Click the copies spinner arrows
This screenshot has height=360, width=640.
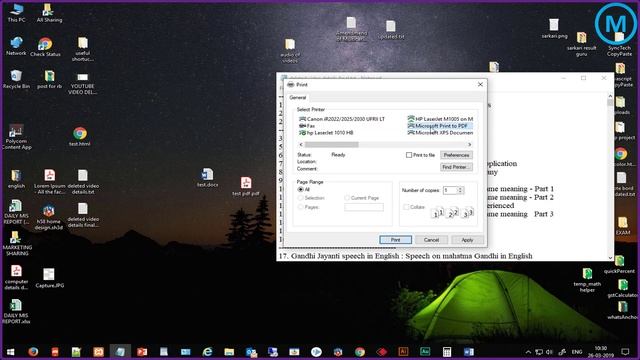tap(461, 190)
